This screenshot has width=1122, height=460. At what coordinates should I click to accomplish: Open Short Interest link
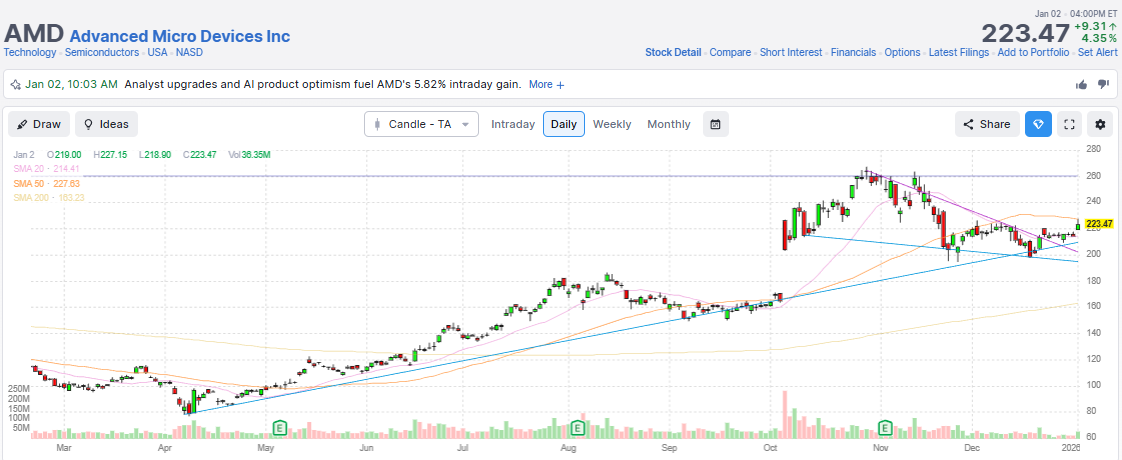tap(791, 52)
